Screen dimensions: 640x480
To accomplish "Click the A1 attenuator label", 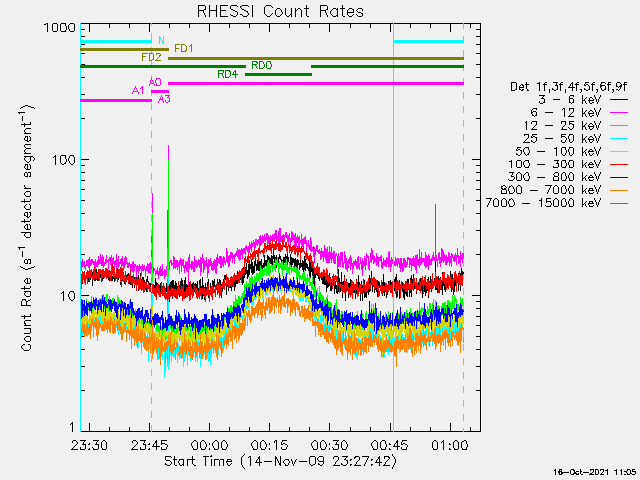I will tap(138, 90).
